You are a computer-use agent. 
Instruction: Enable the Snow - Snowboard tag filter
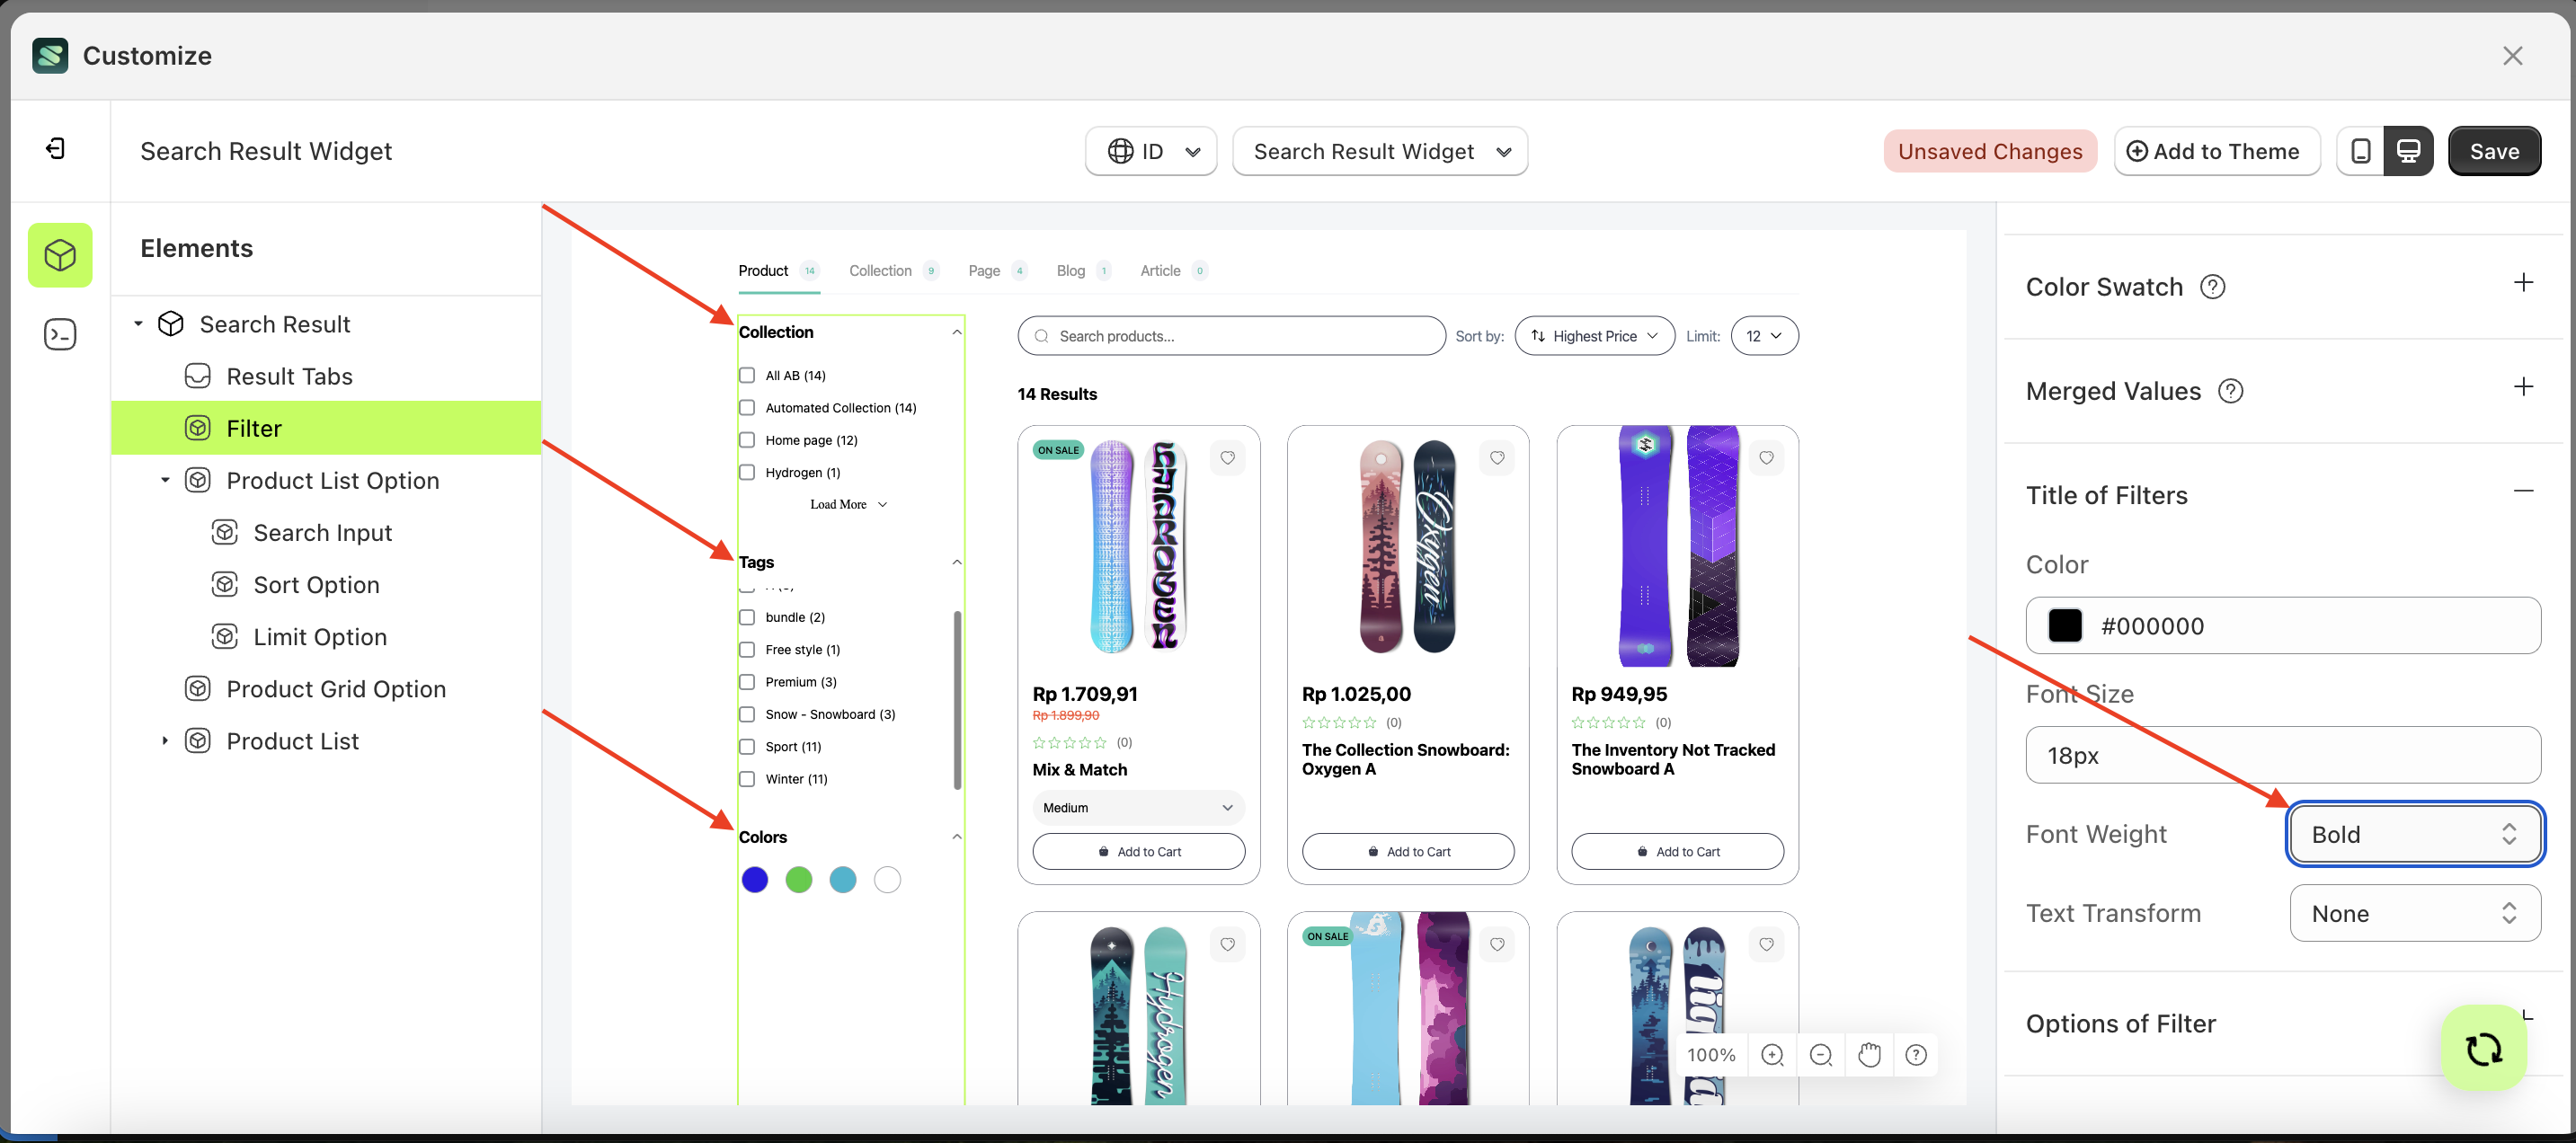click(x=747, y=714)
